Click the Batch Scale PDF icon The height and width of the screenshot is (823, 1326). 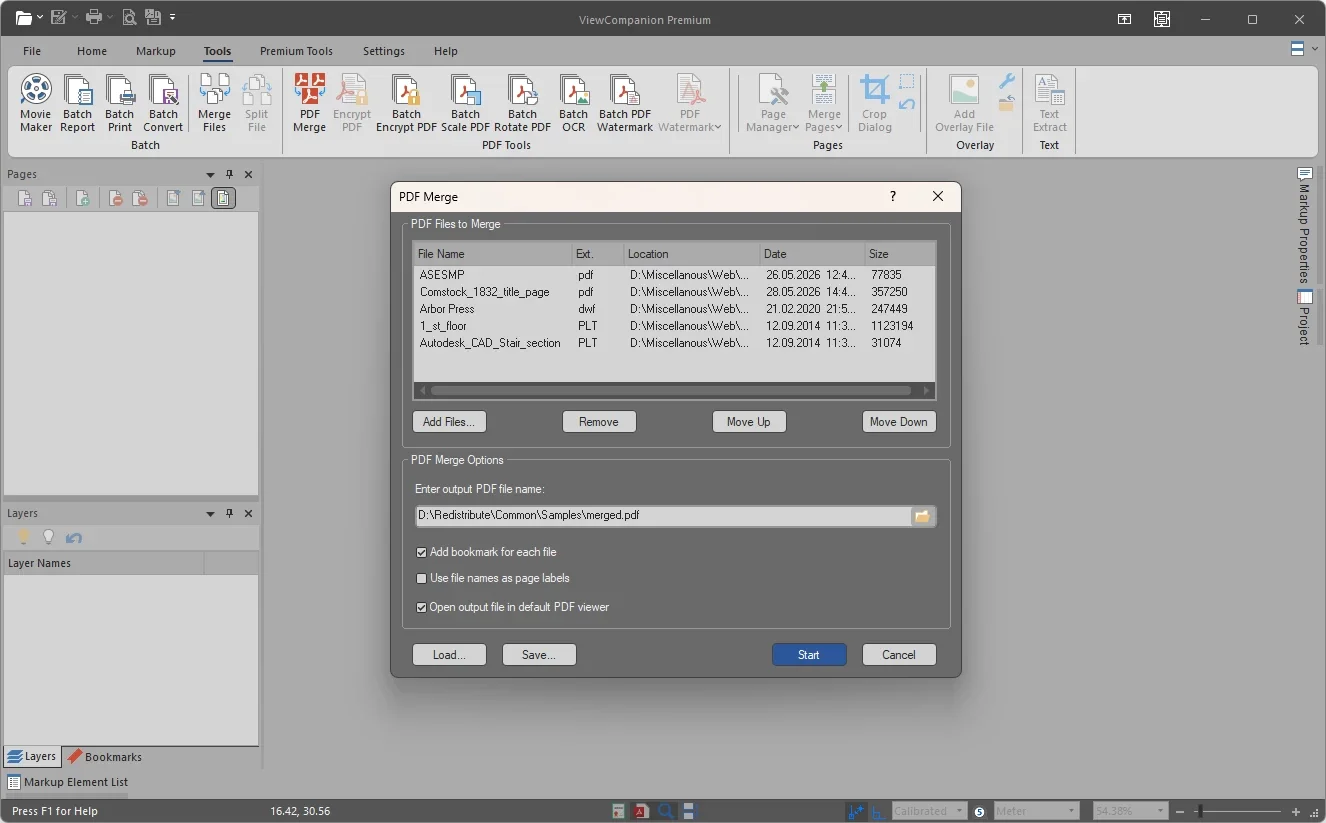point(465,104)
